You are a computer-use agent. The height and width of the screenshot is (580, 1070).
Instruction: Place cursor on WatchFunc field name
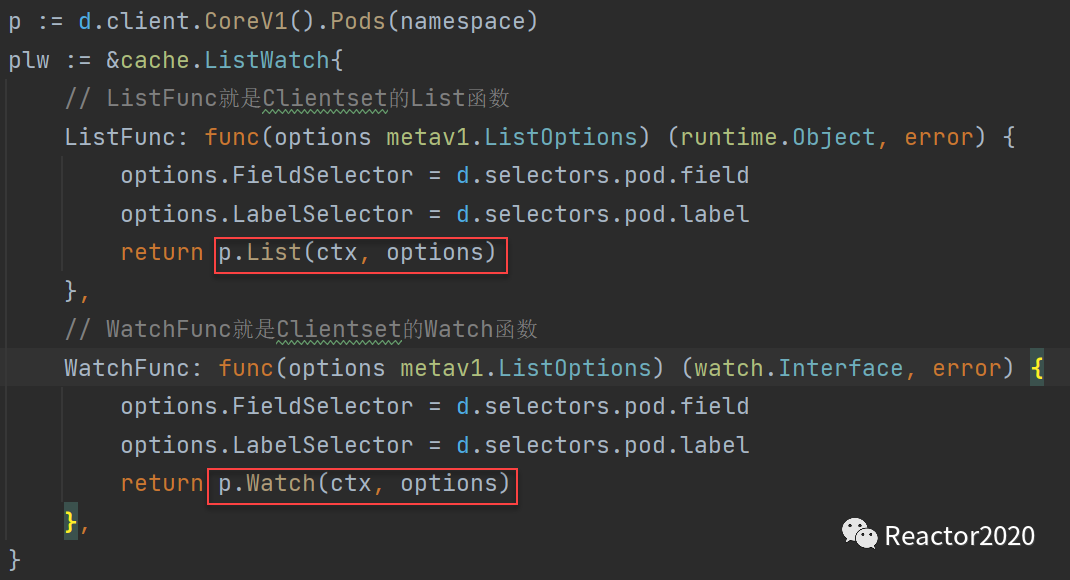tap(127, 368)
